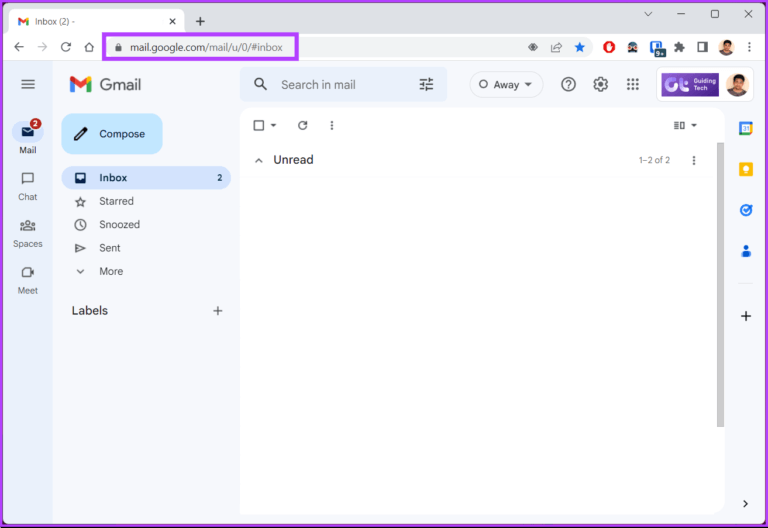768x528 pixels.
Task: Open Google Tasks in side panel
Action: coord(746,210)
